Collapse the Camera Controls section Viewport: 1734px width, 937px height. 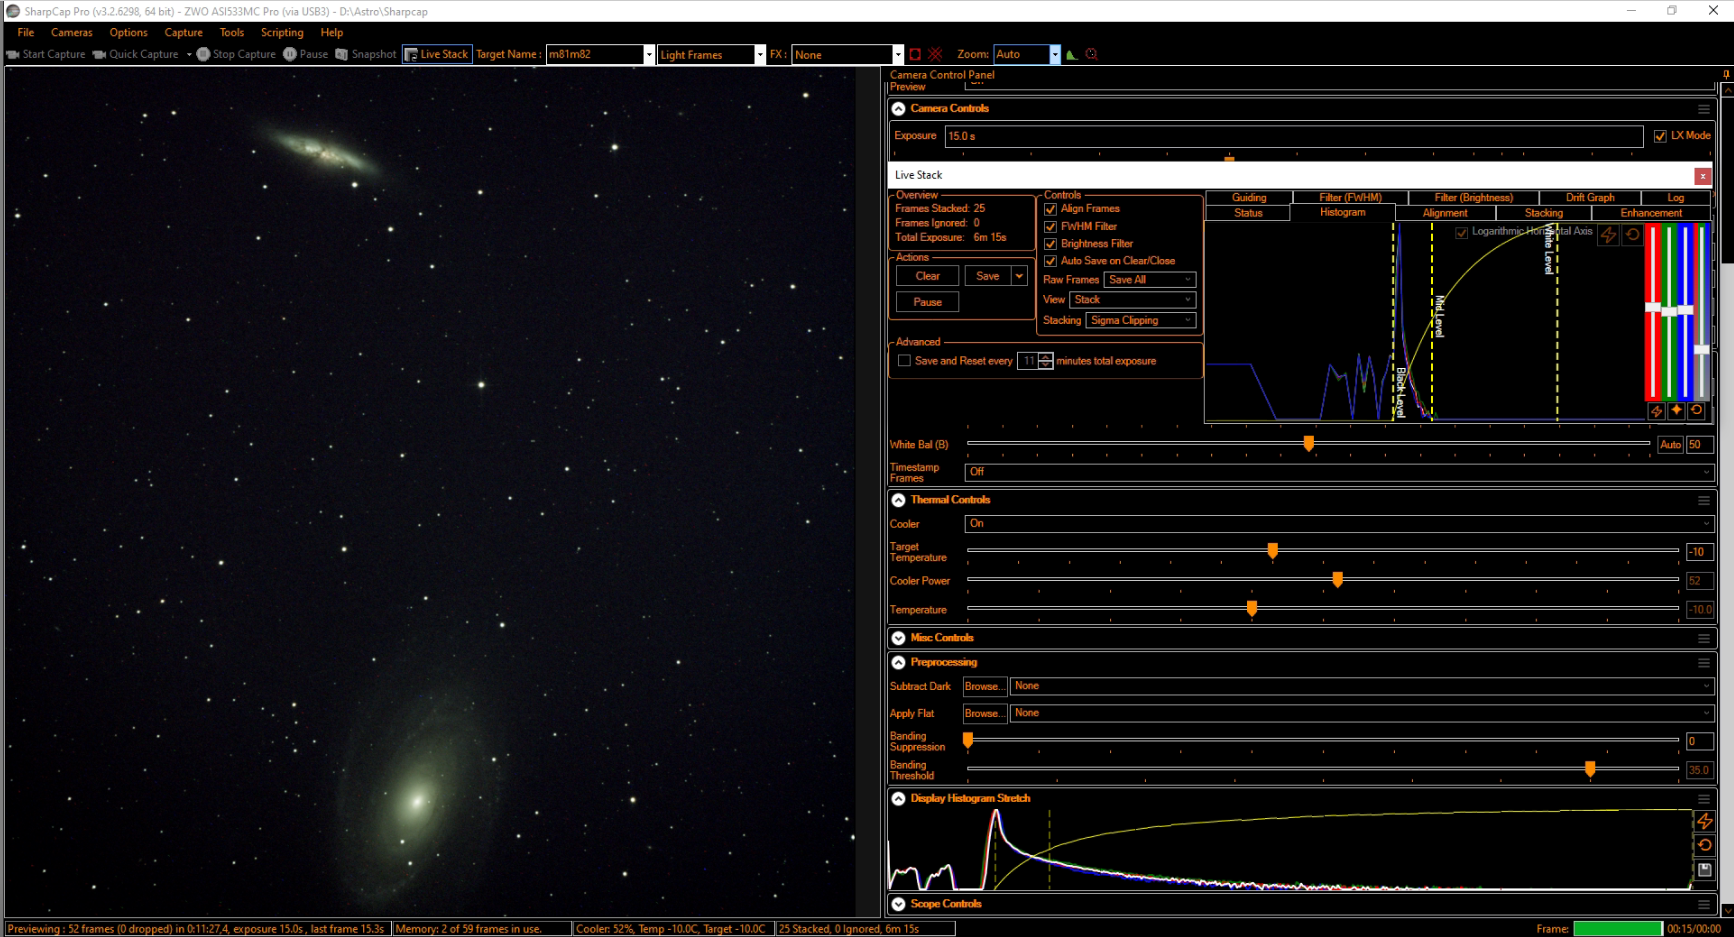[898, 109]
